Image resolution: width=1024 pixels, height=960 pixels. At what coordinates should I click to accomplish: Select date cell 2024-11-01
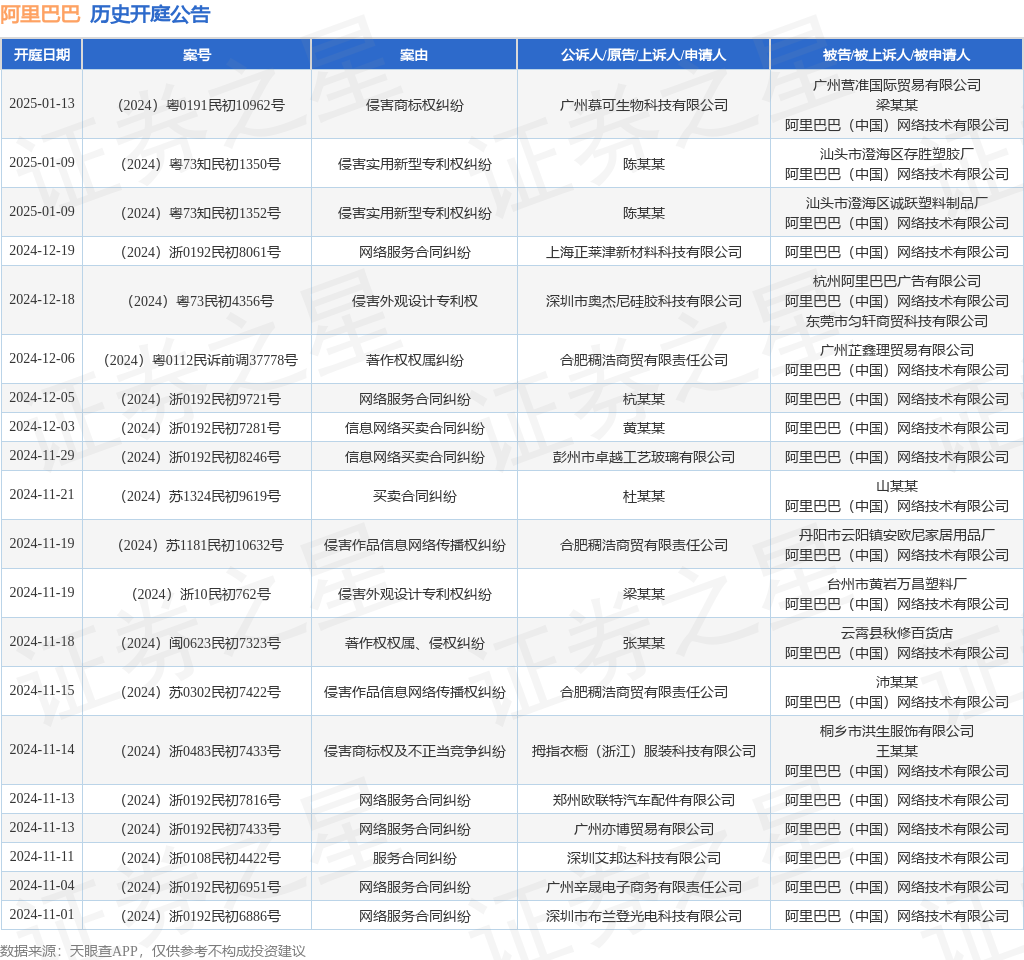42,914
